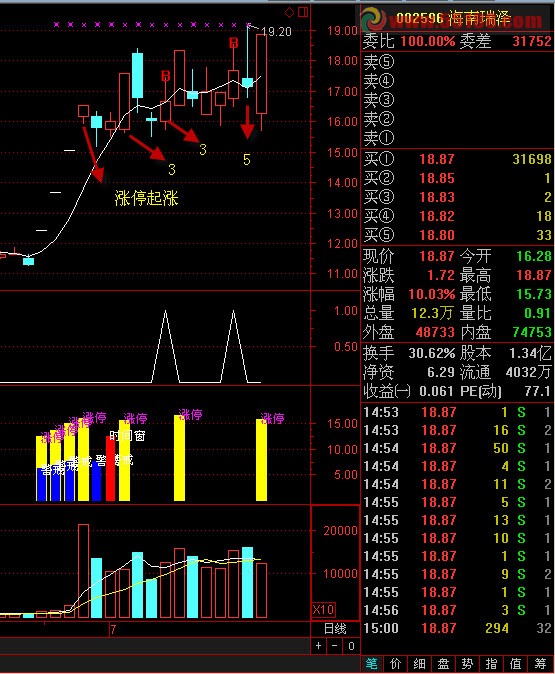This screenshot has width=555, height=674.
Task: Click the 涨幅 value 10.03%
Action: (x=432, y=294)
